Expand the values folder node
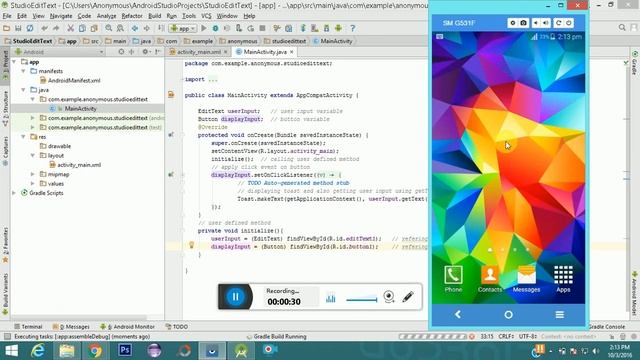 [x=33, y=184]
